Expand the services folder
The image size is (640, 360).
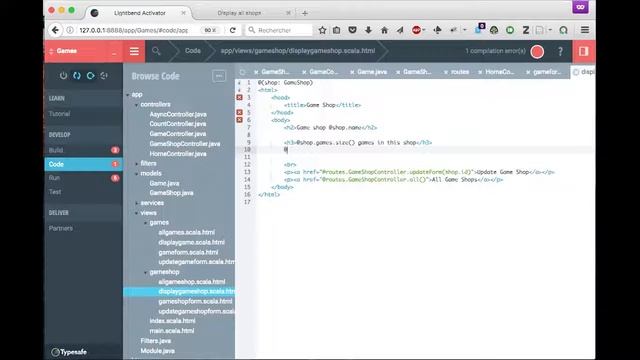coord(137,203)
